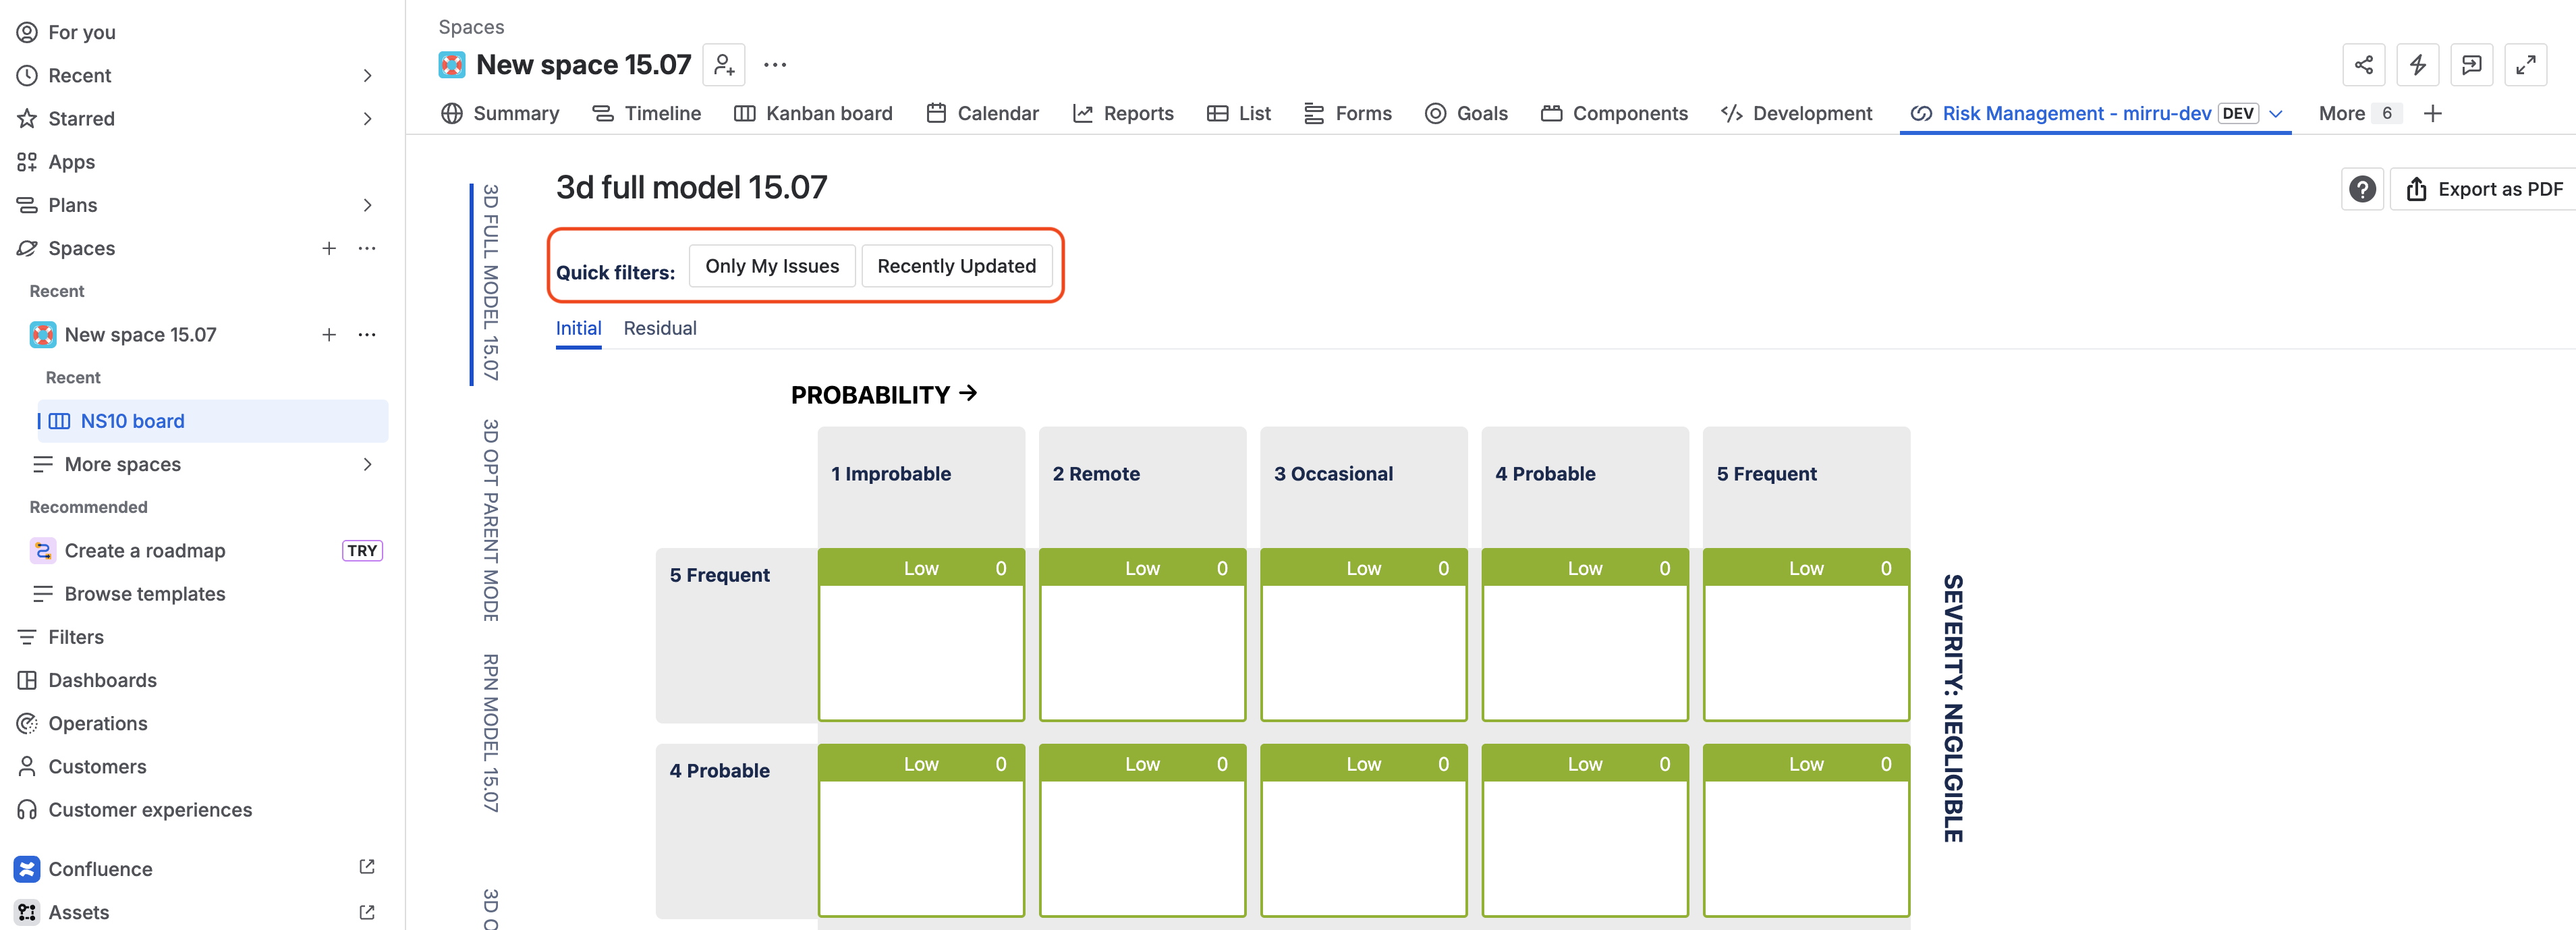Open Operations in sidebar

(98, 723)
